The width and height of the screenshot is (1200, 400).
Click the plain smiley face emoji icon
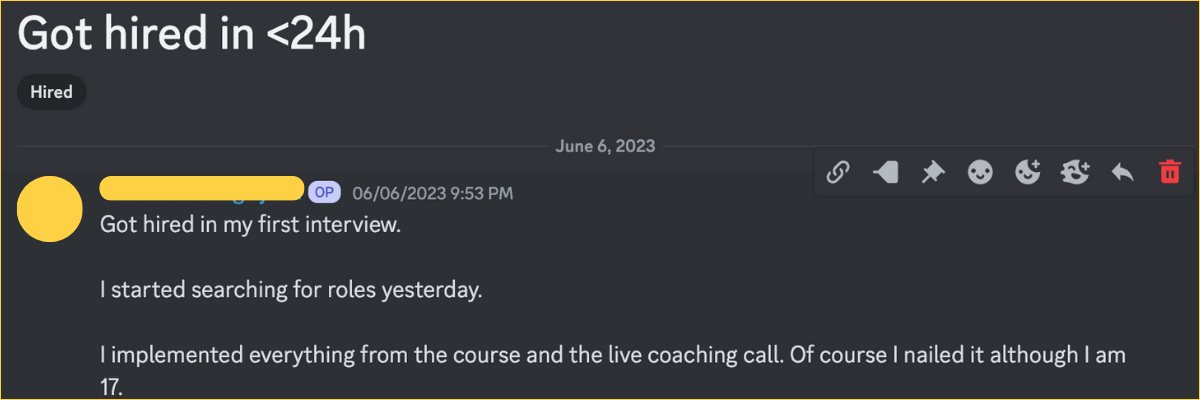pyautogui.click(x=980, y=173)
